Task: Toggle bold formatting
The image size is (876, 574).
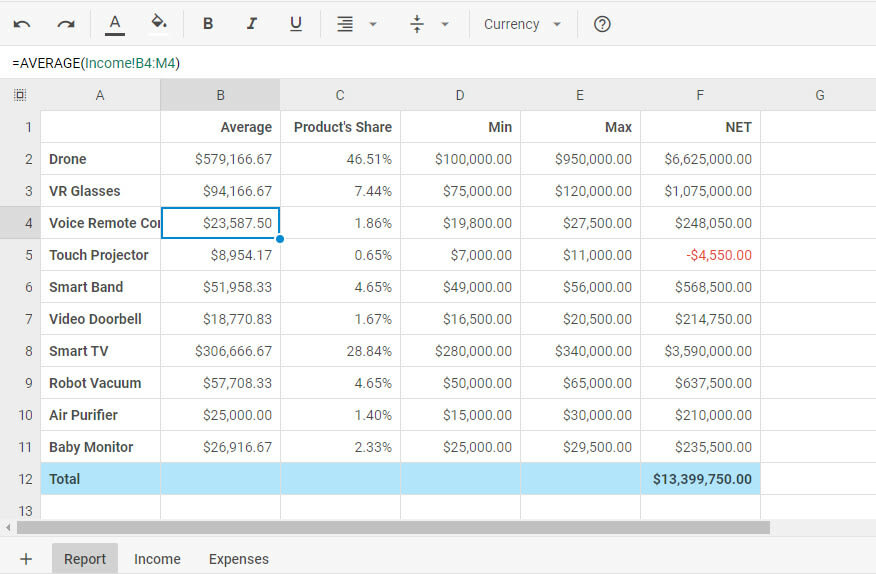Action: [x=208, y=24]
